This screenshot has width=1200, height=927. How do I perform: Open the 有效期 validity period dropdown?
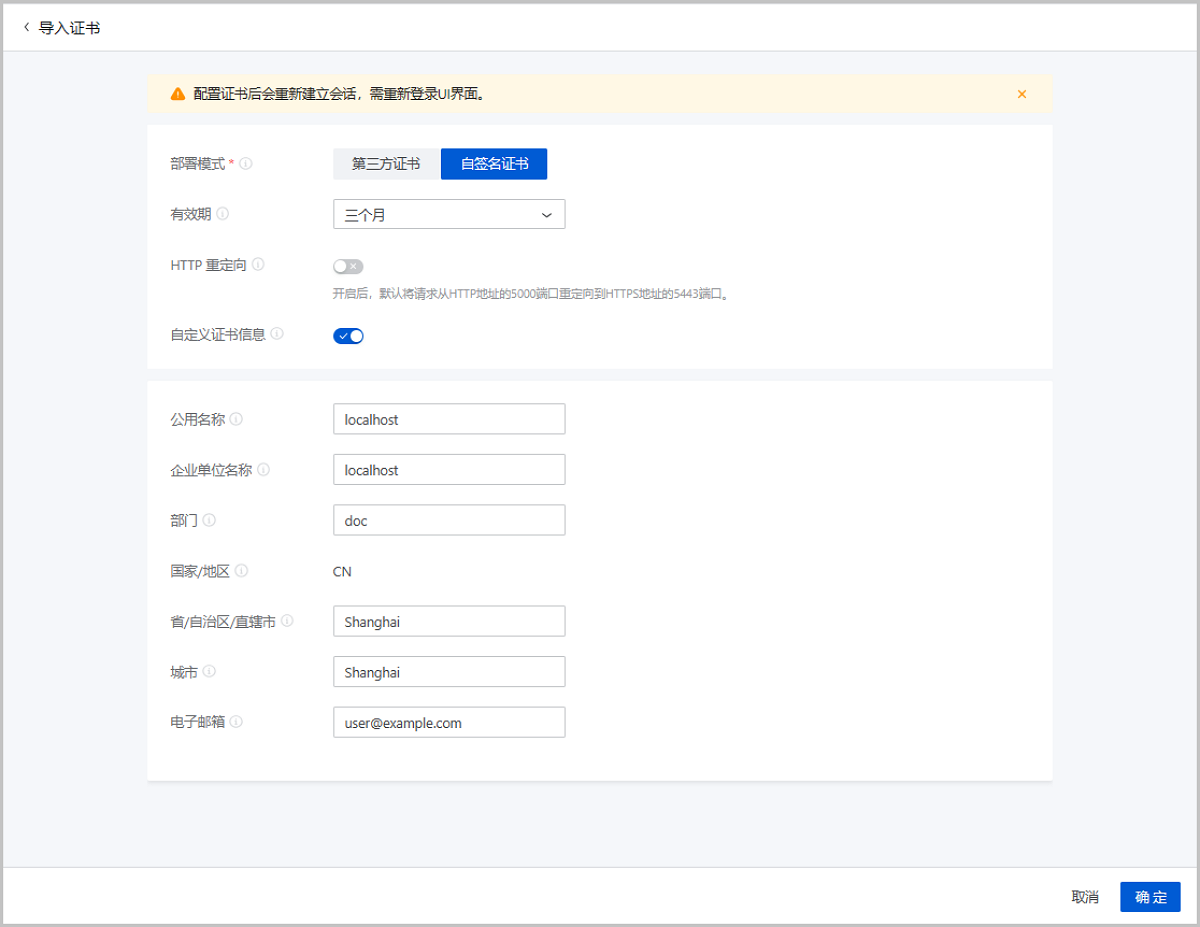point(449,213)
